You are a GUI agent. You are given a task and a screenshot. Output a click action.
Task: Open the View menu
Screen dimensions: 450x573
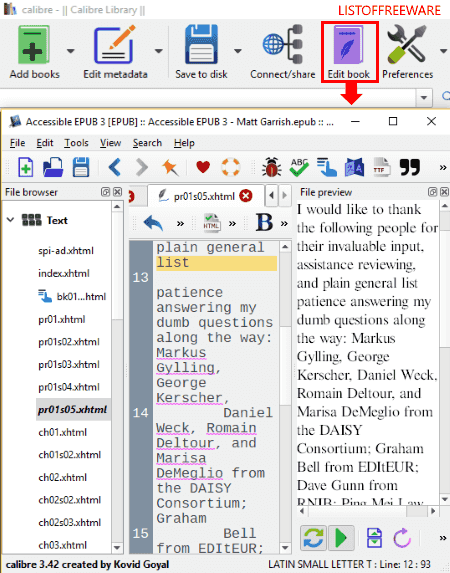click(x=110, y=143)
